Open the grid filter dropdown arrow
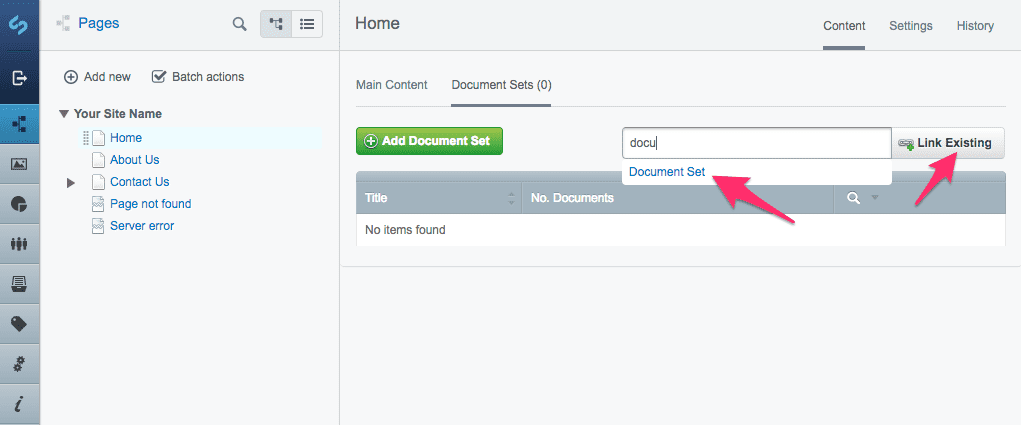1021x425 pixels. coord(875,198)
